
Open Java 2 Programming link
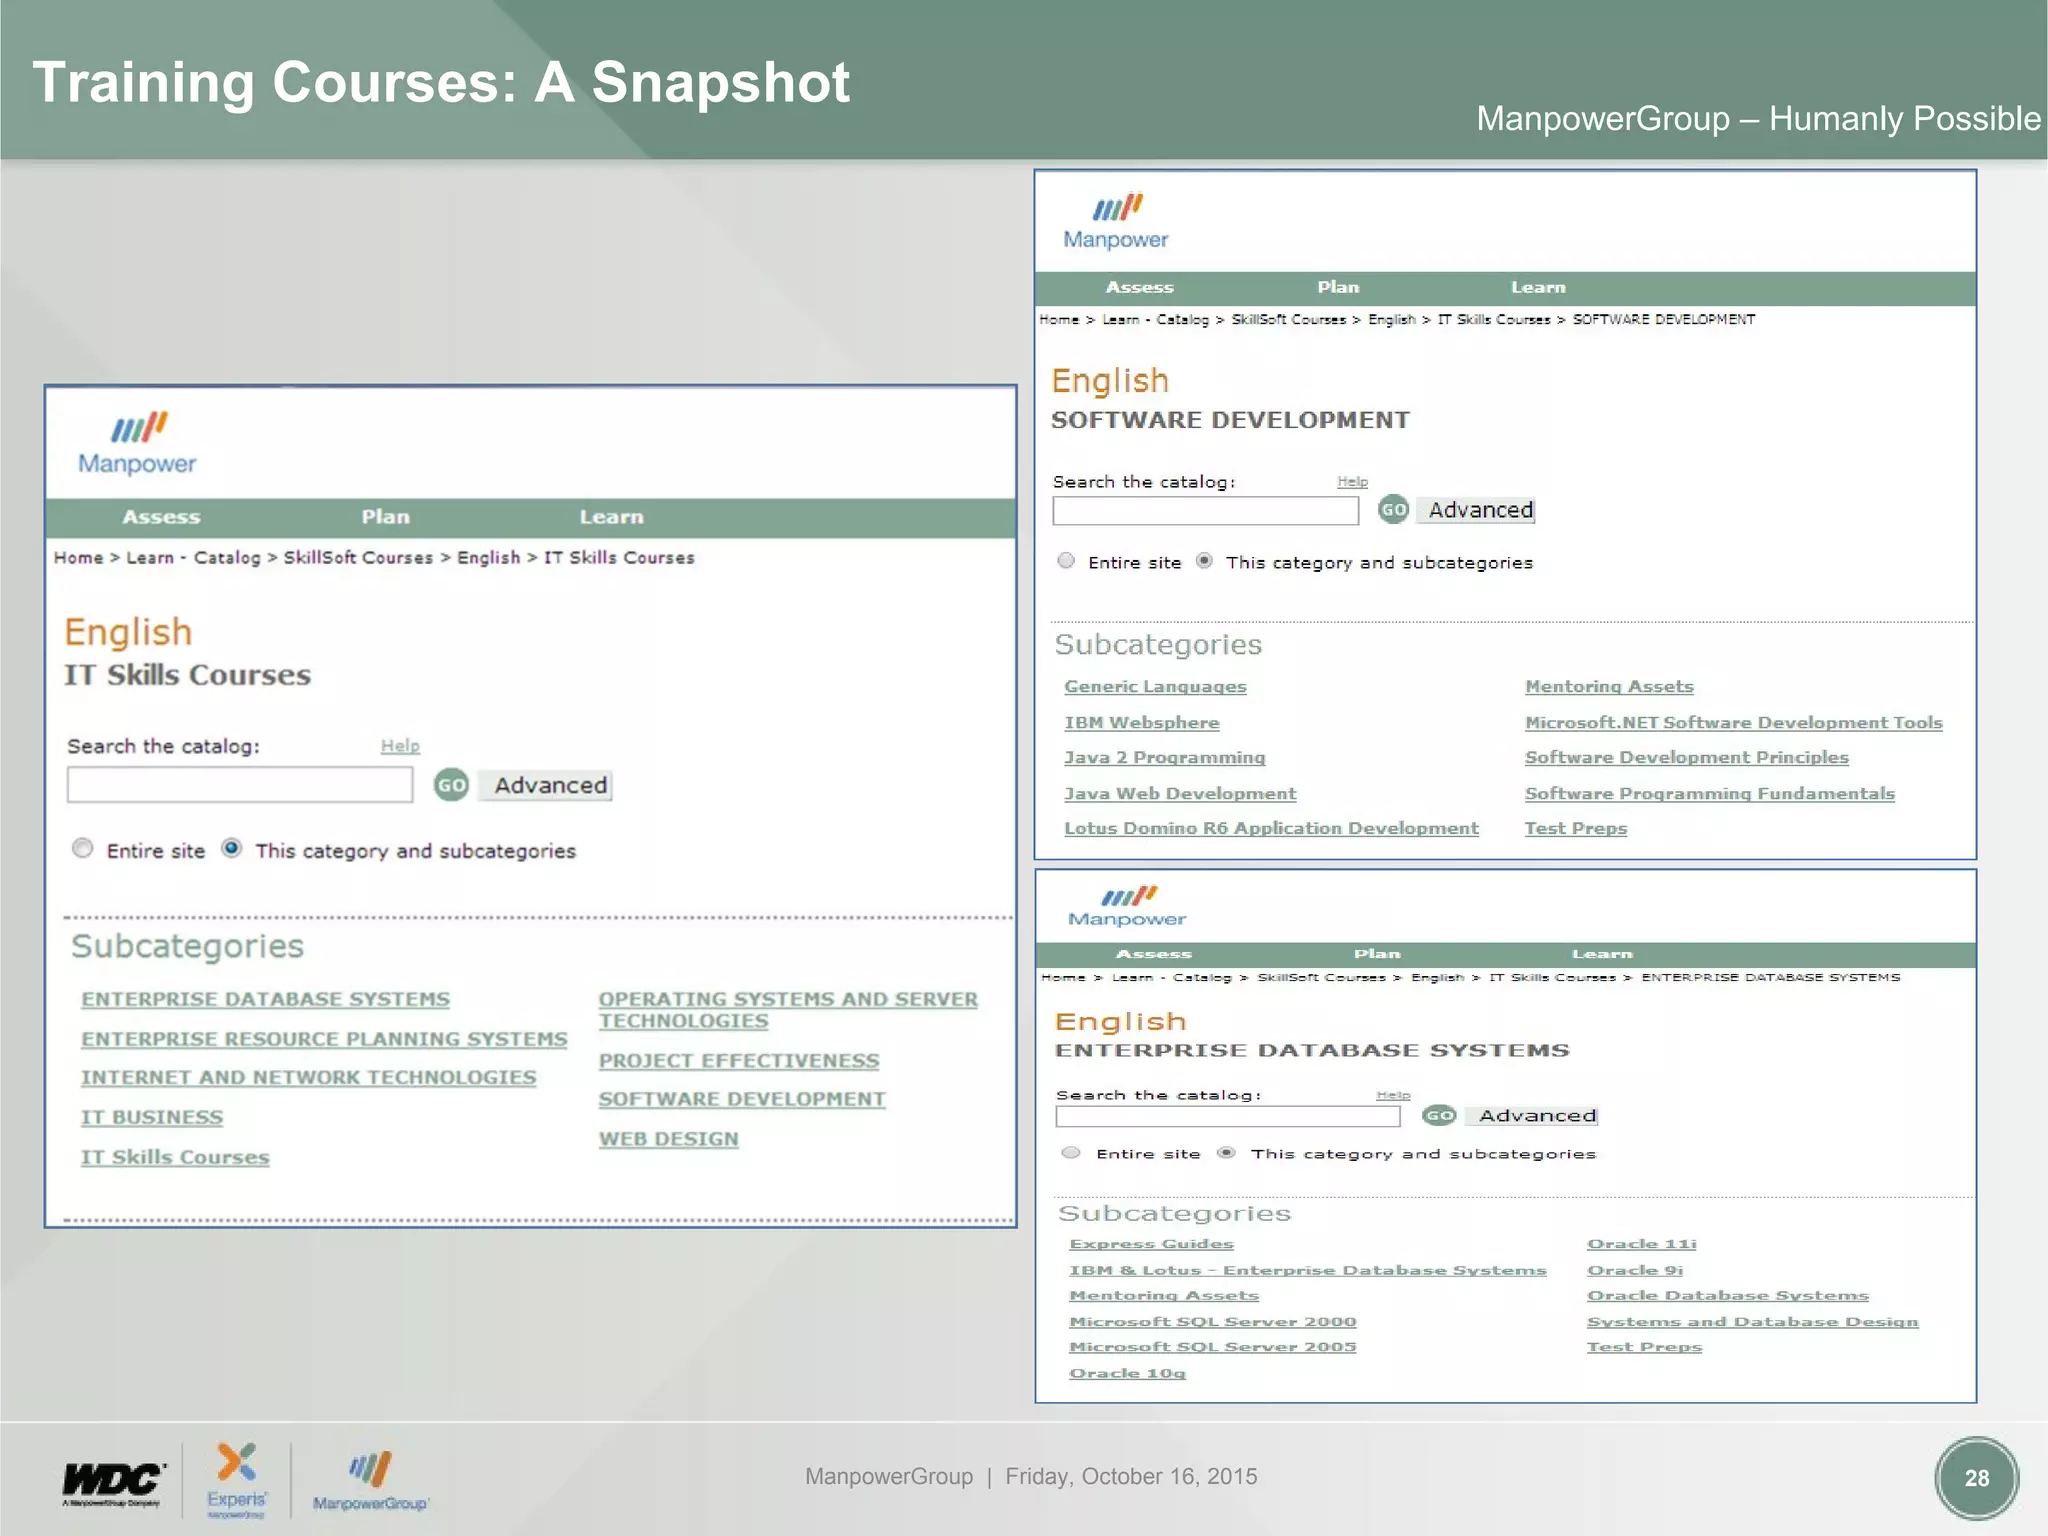[x=1164, y=757]
